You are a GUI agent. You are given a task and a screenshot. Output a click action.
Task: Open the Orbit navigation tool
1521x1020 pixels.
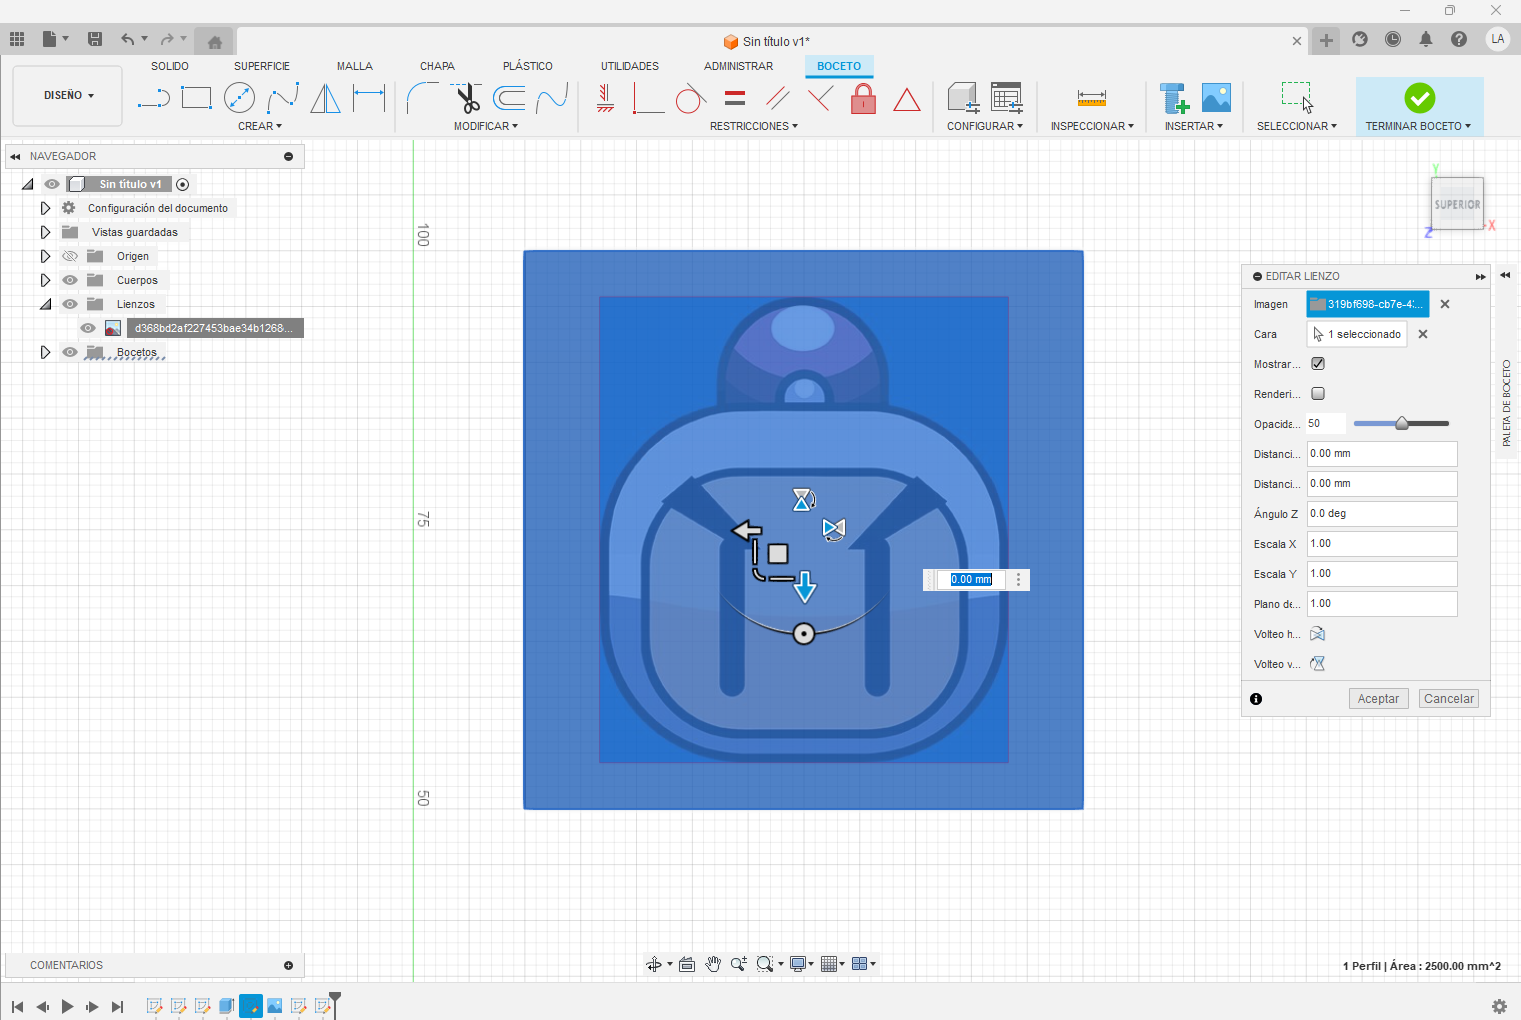[x=653, y=964]
